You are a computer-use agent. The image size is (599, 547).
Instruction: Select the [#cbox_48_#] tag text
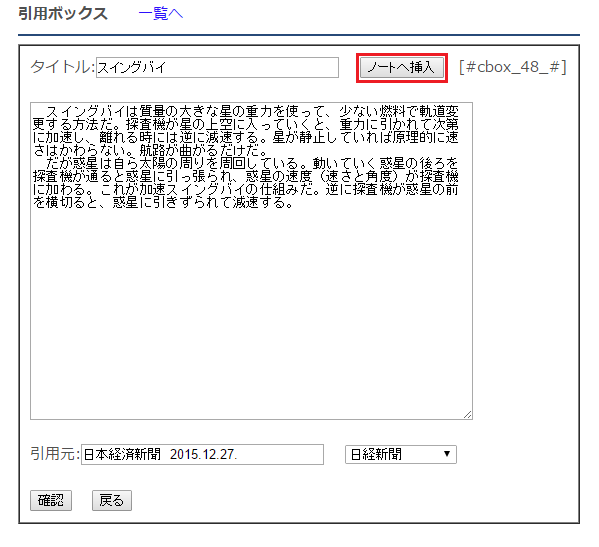click(513, 67)
